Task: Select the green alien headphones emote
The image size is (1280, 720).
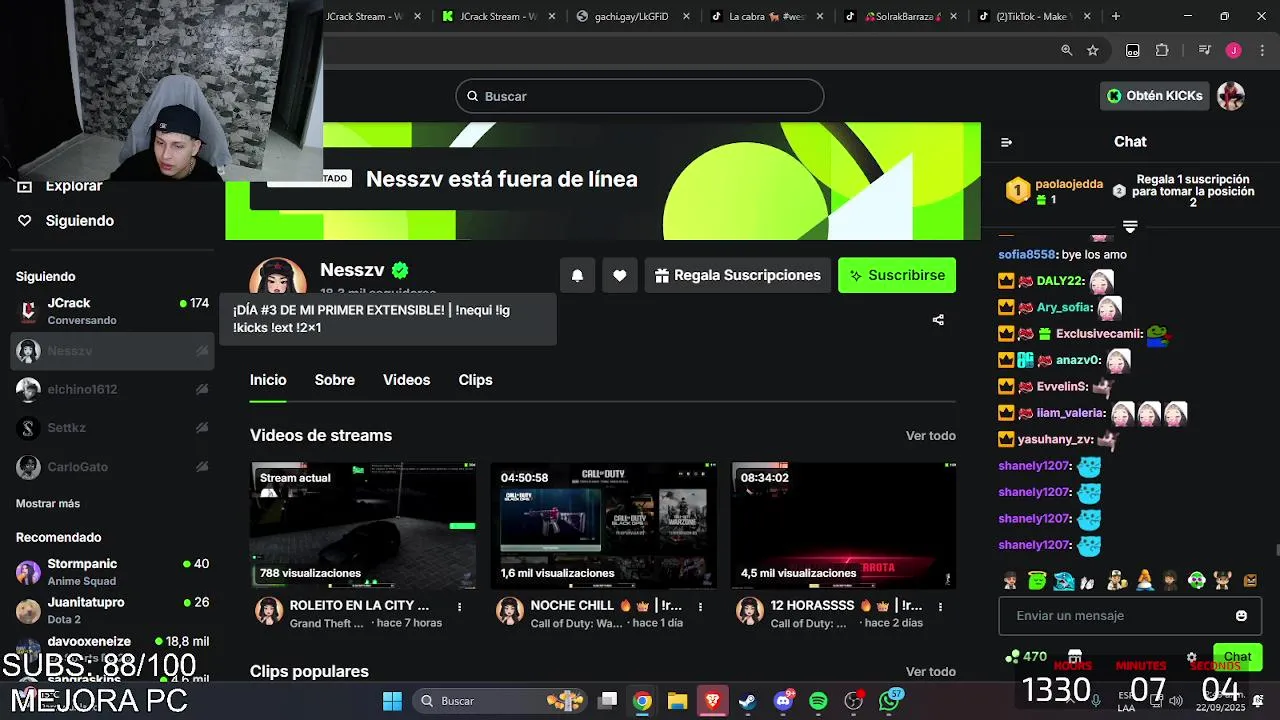Action: pos(1197,580)
